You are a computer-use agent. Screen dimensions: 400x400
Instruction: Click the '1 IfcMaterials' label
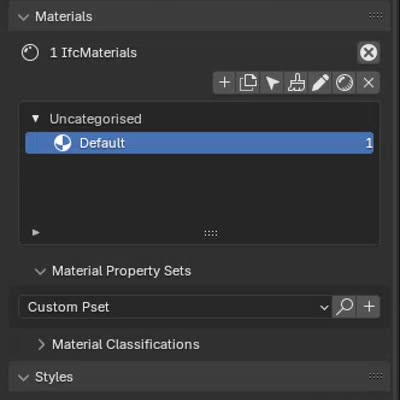(93, 53)
